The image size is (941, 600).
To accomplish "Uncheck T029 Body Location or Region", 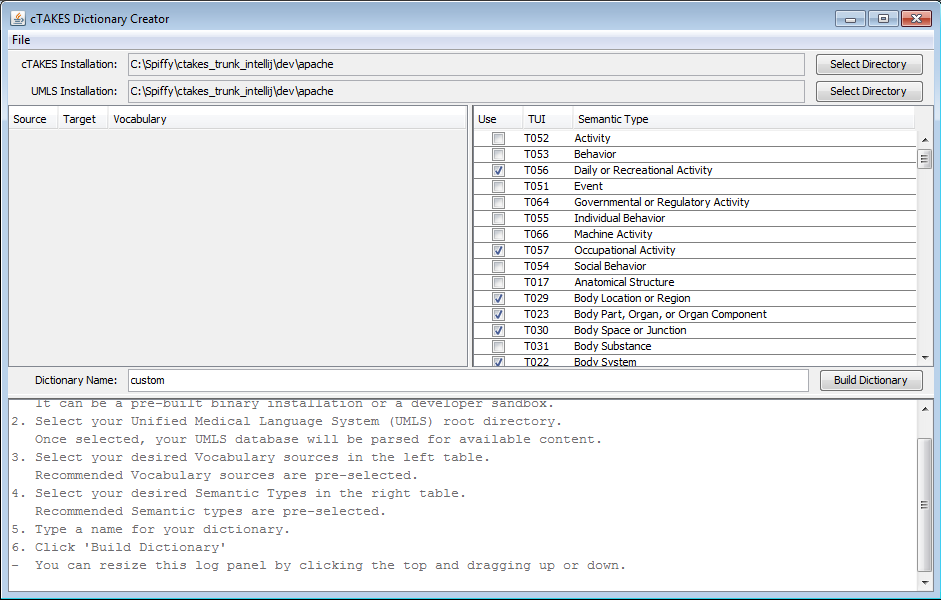I will pyautogui.click(x=498, y=299).
